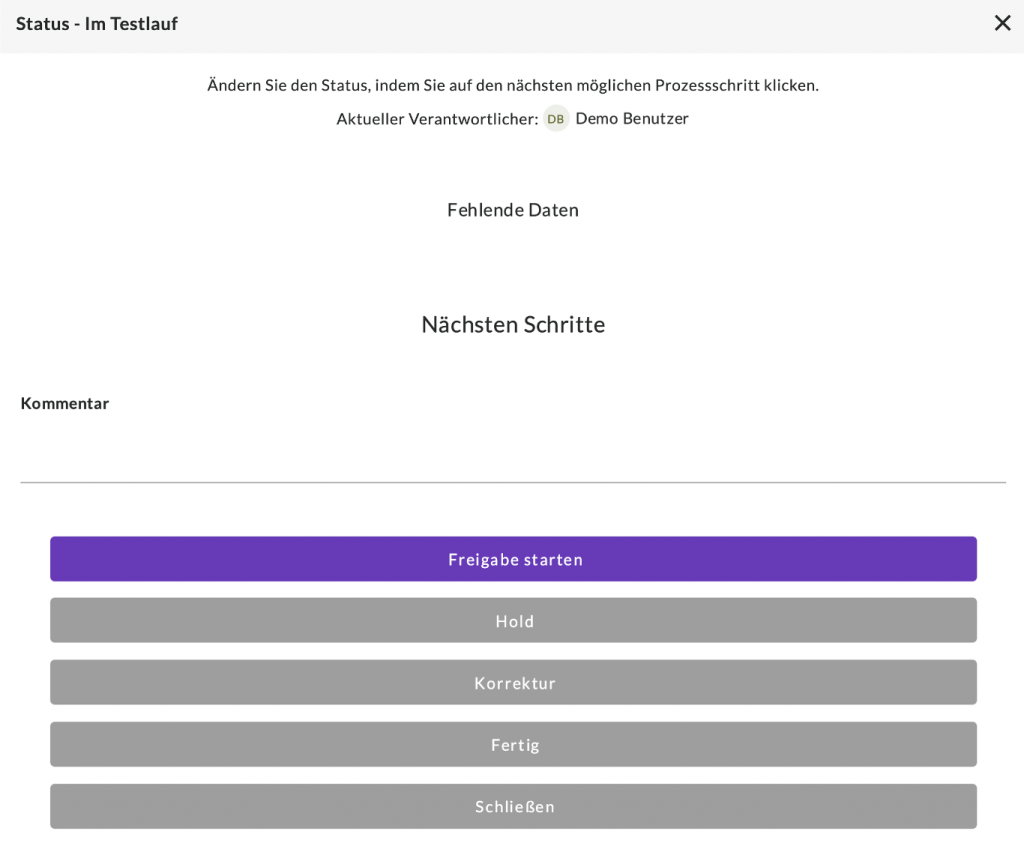Click the underline beneath the Kommentar field

point(512,483)
